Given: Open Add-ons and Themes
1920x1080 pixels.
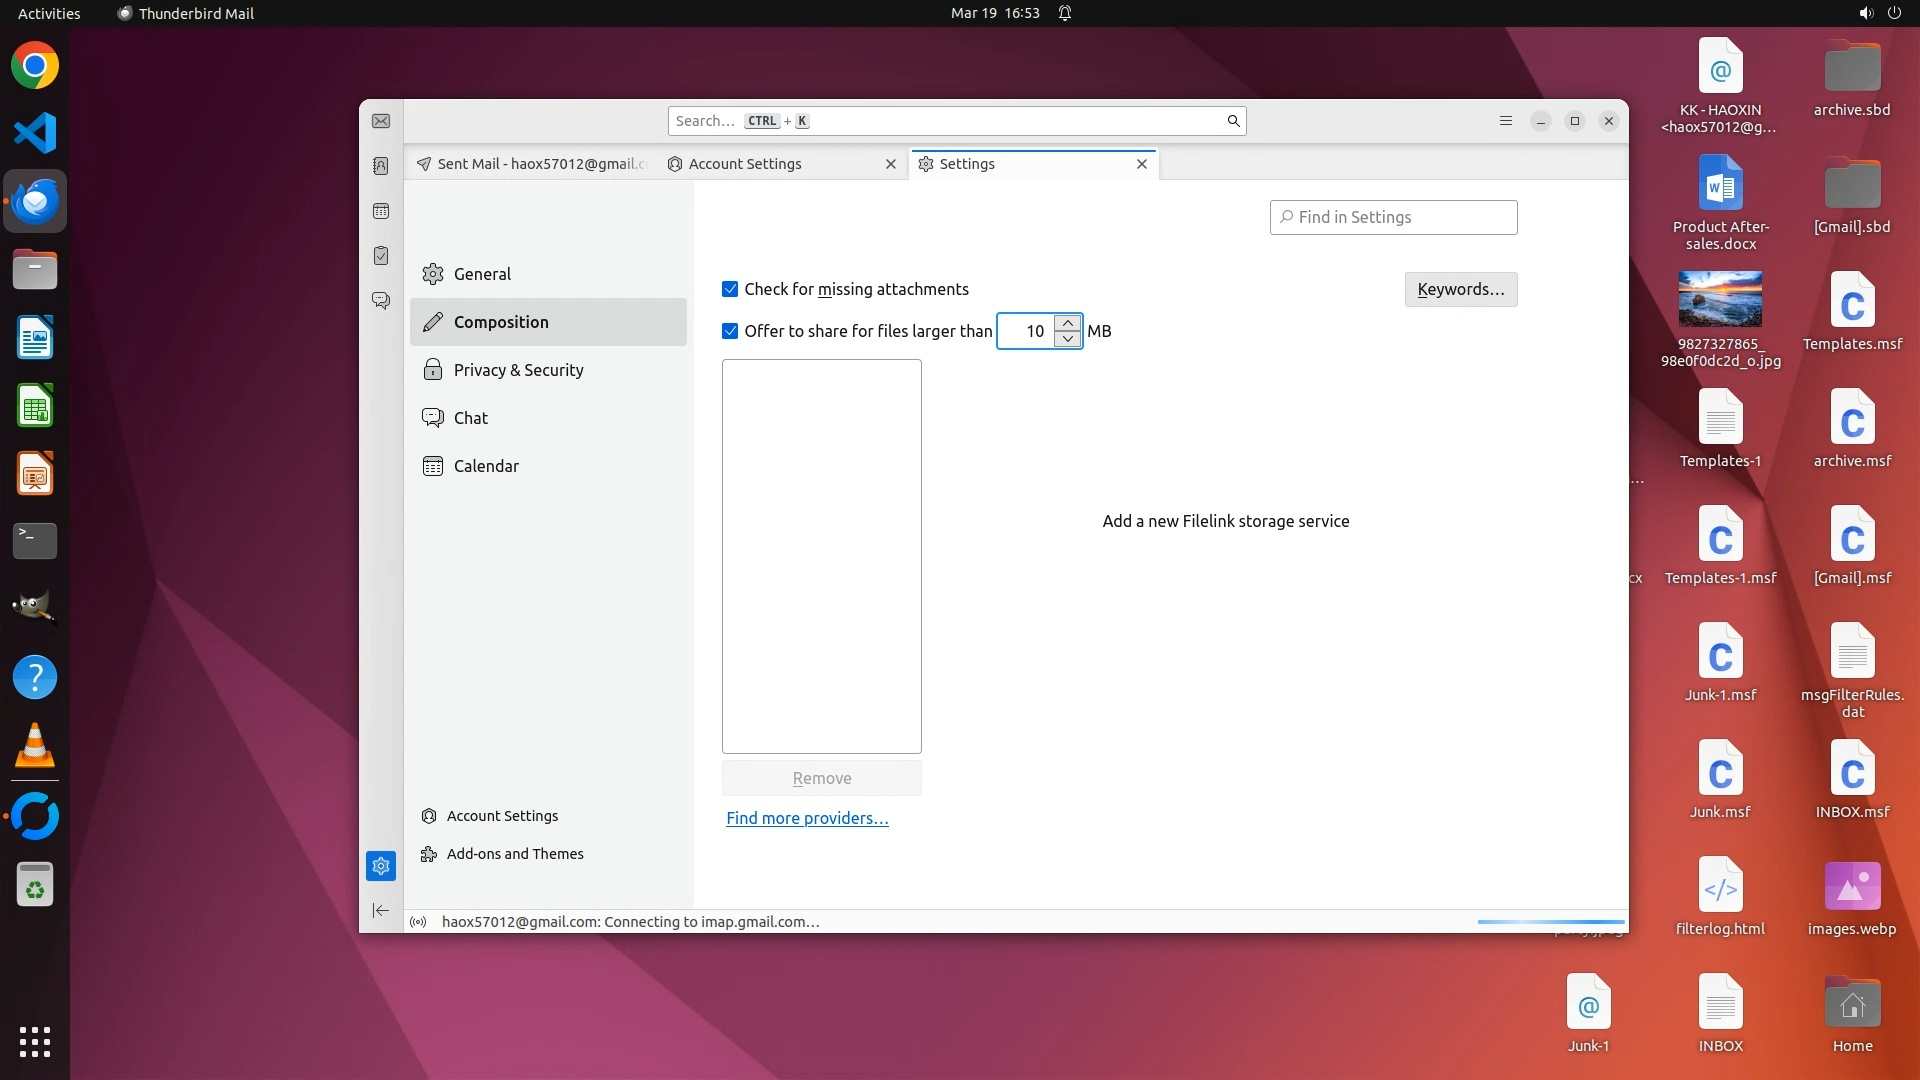Looking at the screenshot, I should (514, 854).
